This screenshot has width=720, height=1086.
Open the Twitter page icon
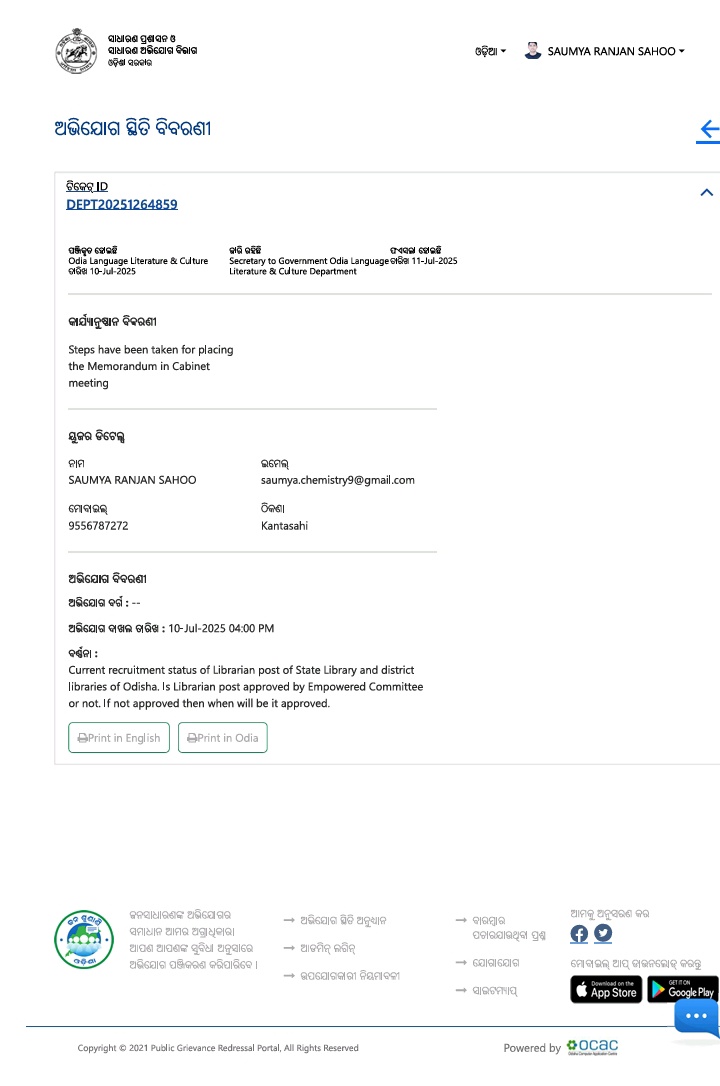click(x=603, y=934)
